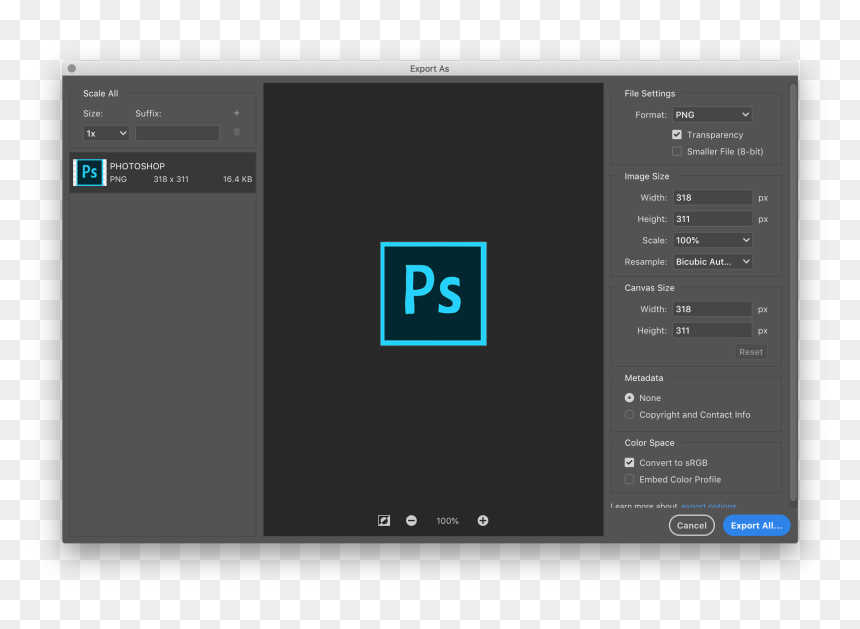Close the Export As dialog window
This screenshot has width=860, height=629.
72,69
